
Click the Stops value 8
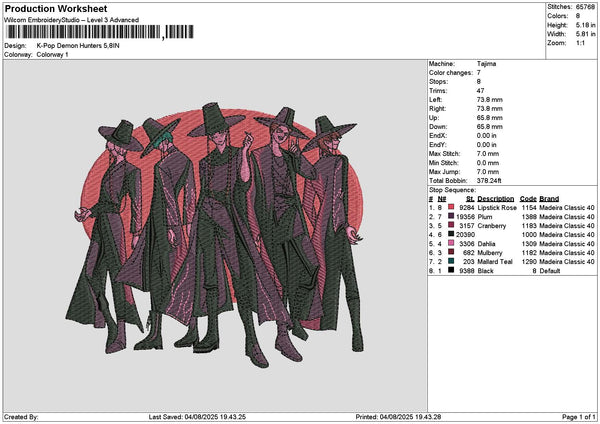pos(479,82)
